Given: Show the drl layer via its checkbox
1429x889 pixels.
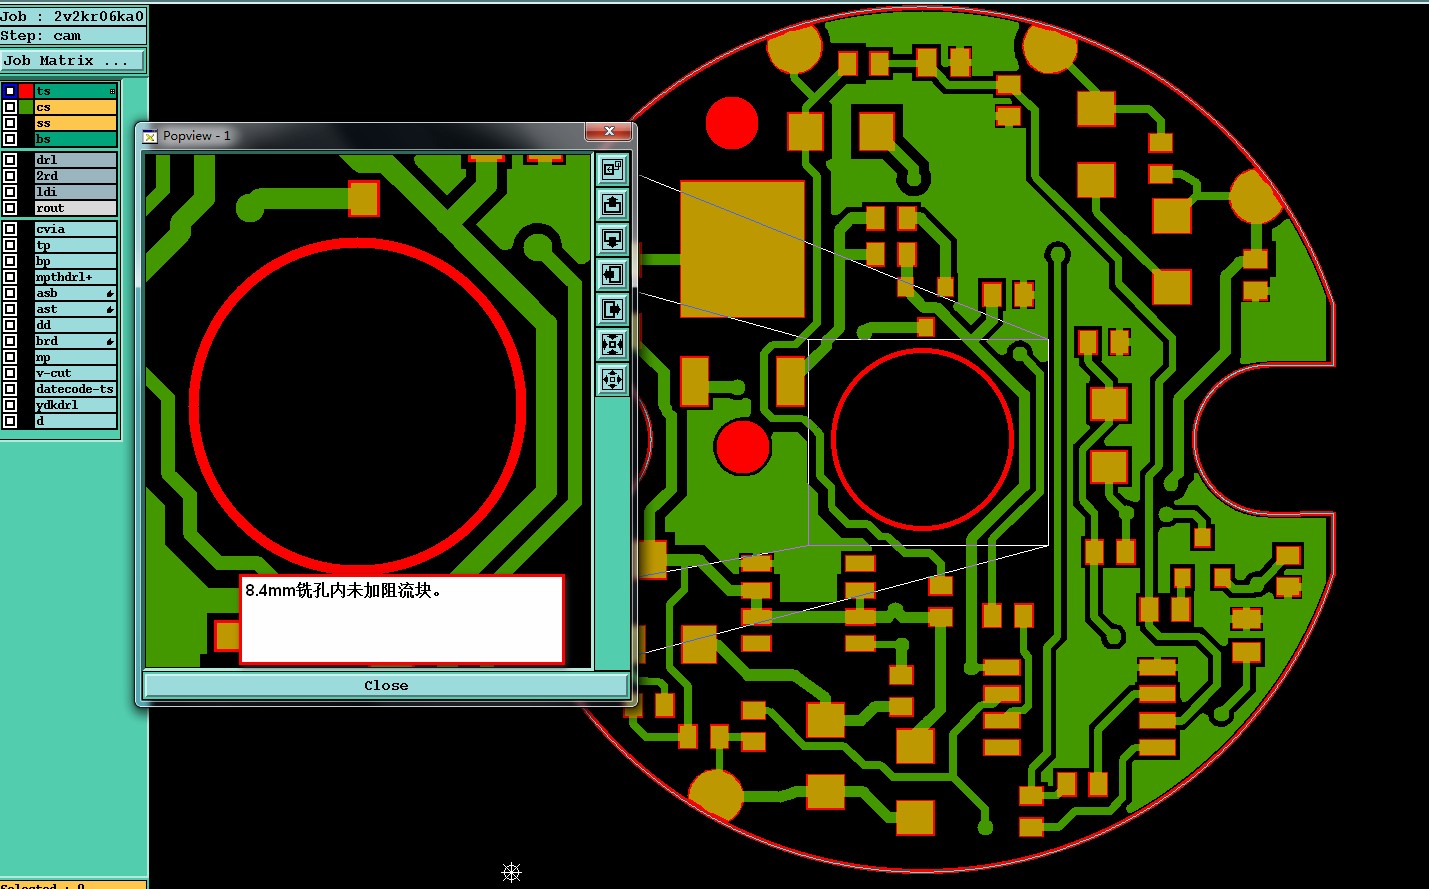Looking at the screenshot, I should (x=10, y=160).
